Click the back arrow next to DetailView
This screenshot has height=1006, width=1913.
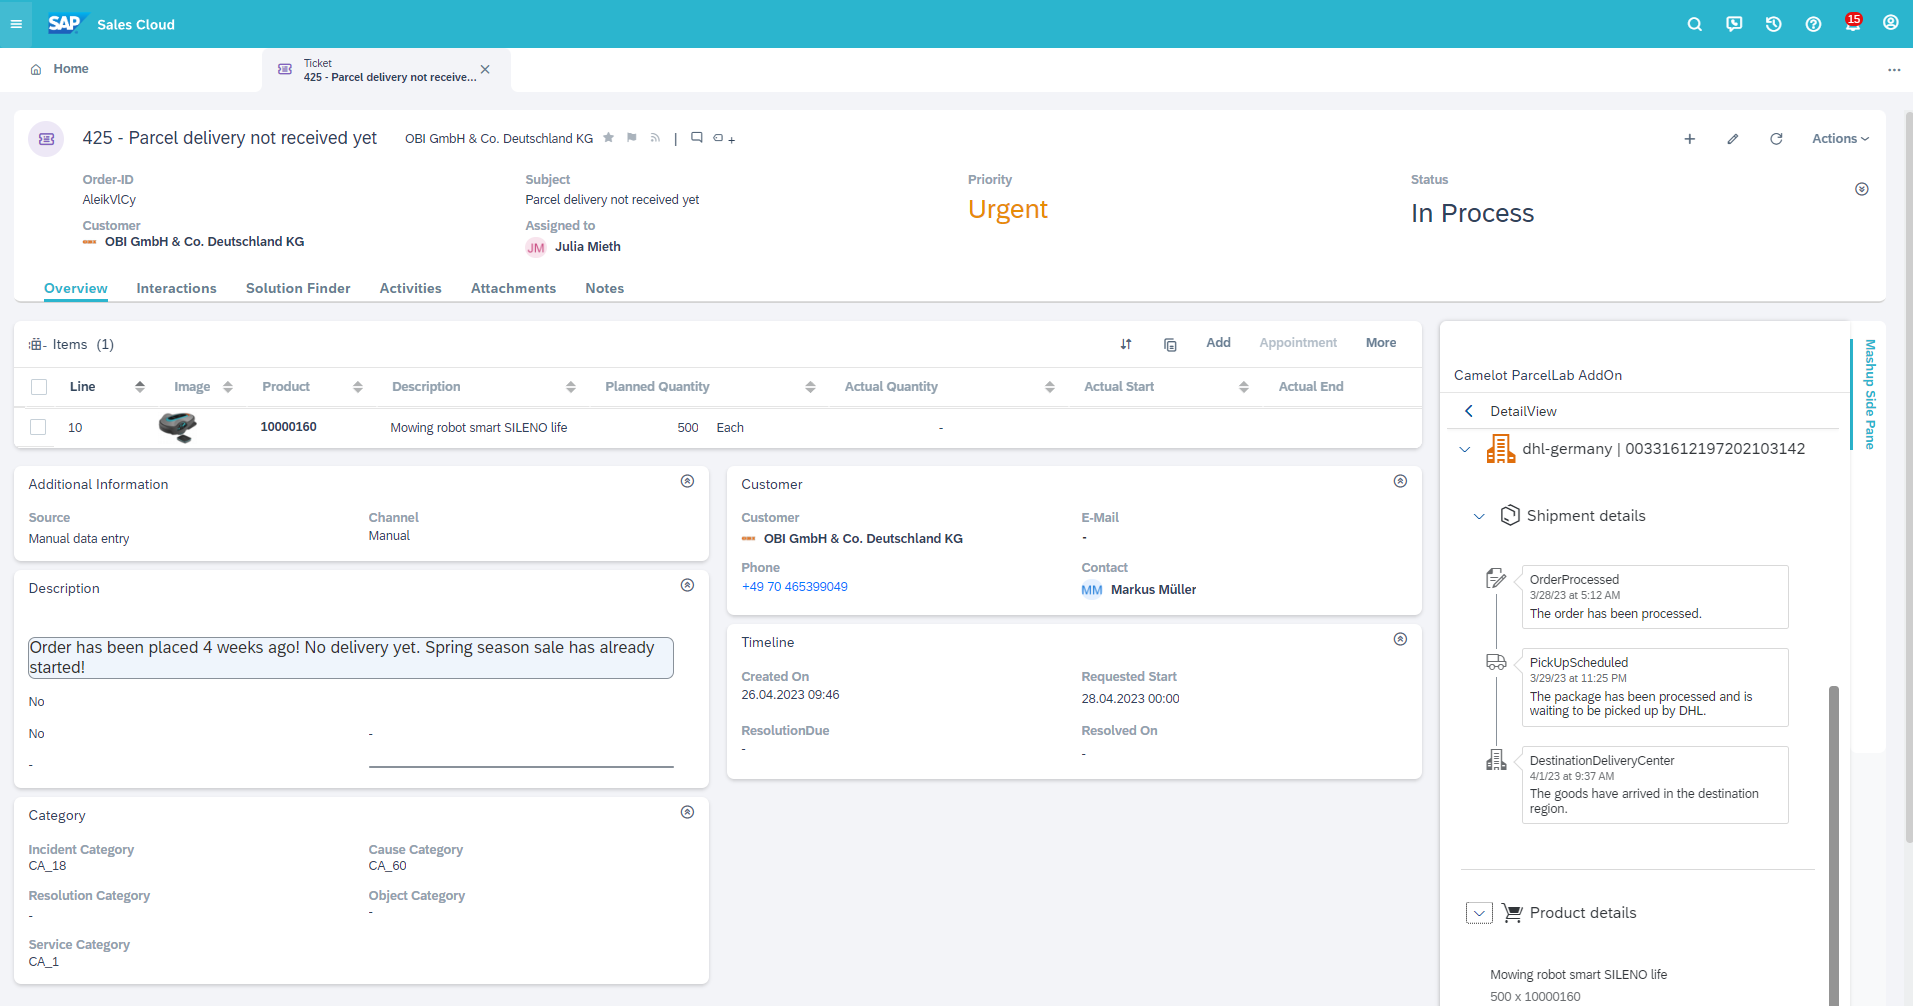(x=1468, y=411)
